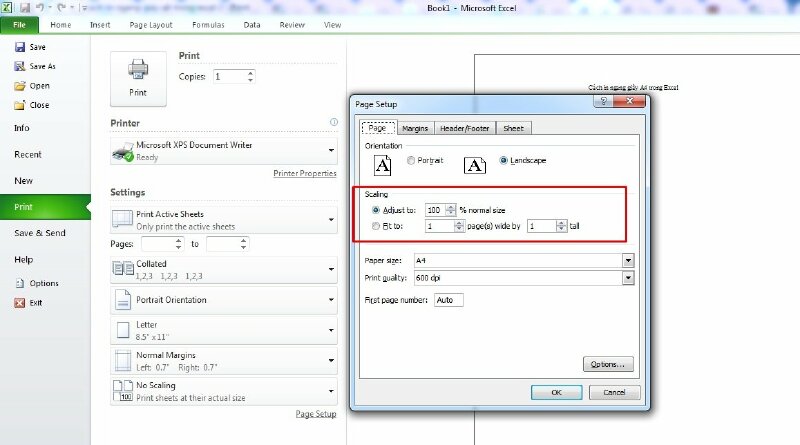Select the Adjust to scaling option
This screenshot has width=800, height=445.
click(x=376, y=210)
